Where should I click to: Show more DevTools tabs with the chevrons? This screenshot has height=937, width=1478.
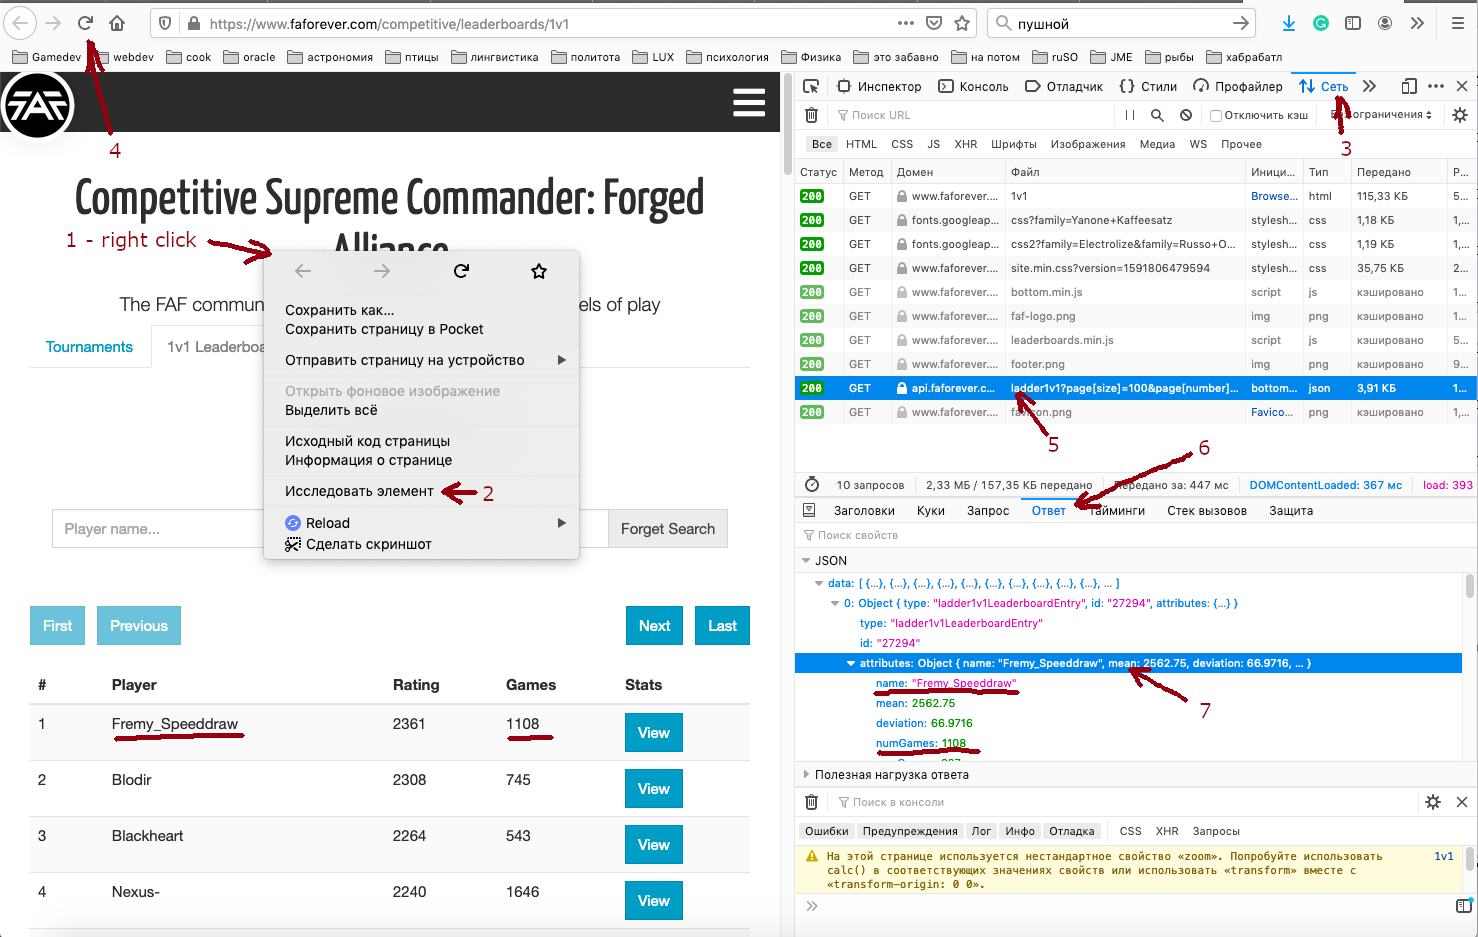click(1369, 87)
